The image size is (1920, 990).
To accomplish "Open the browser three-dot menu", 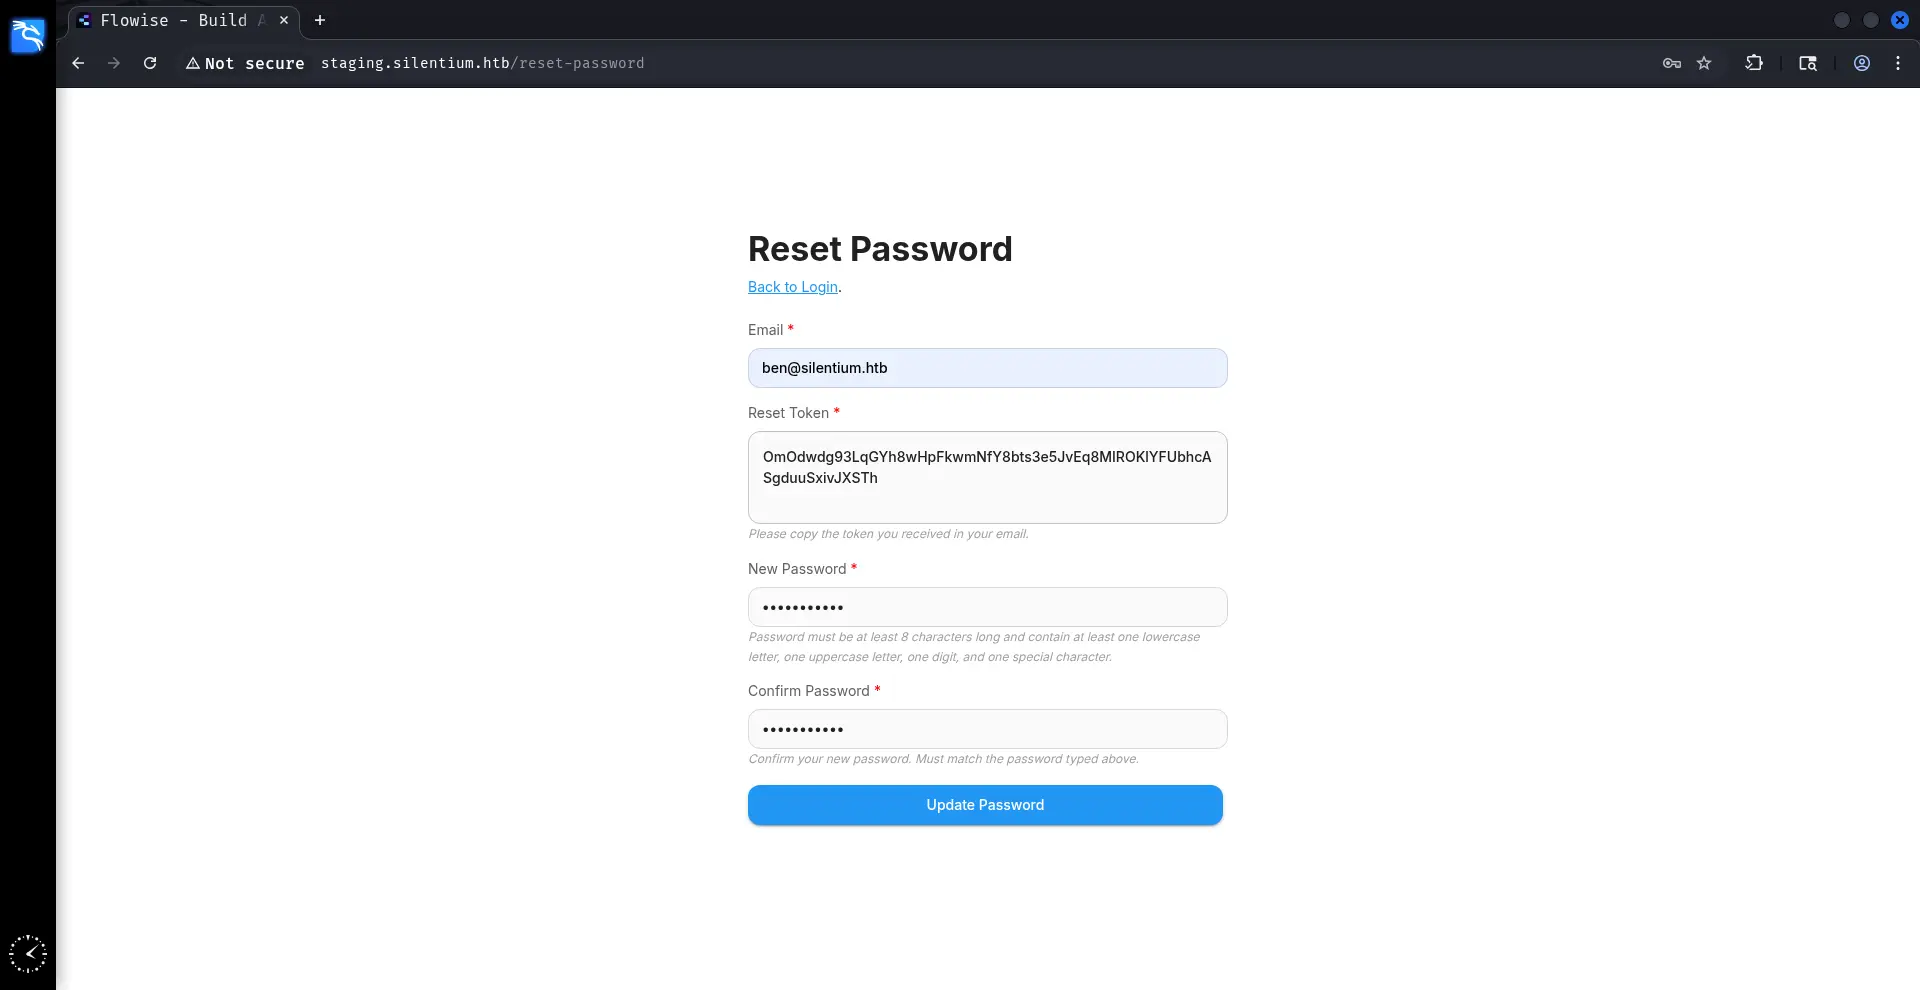I will click(1898, 63).
